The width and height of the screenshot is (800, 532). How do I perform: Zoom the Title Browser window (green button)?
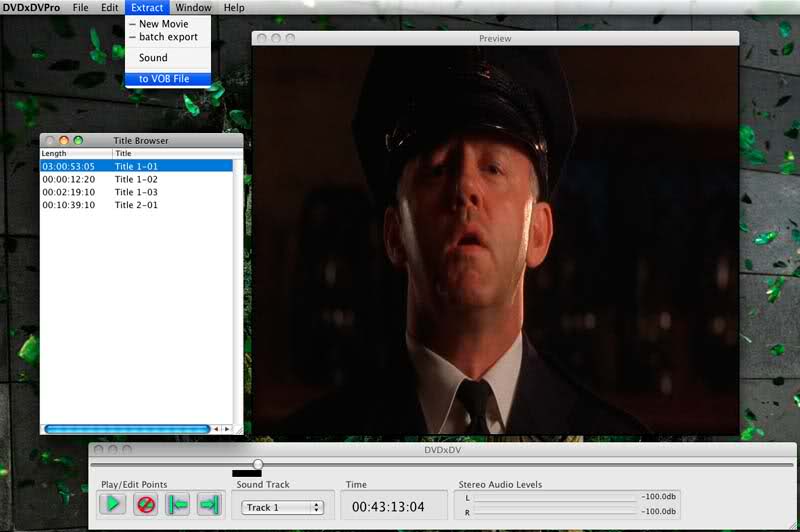click(x=78, y=140)
